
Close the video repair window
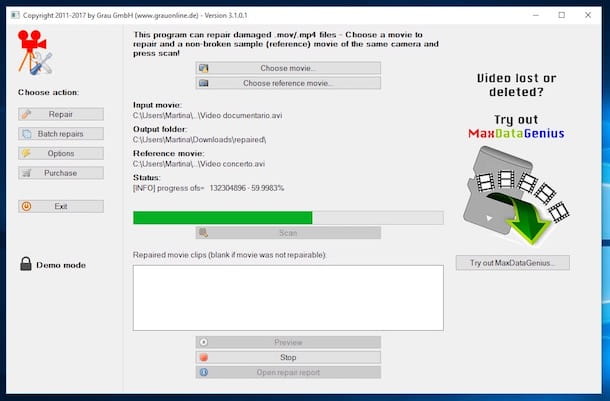588,15
